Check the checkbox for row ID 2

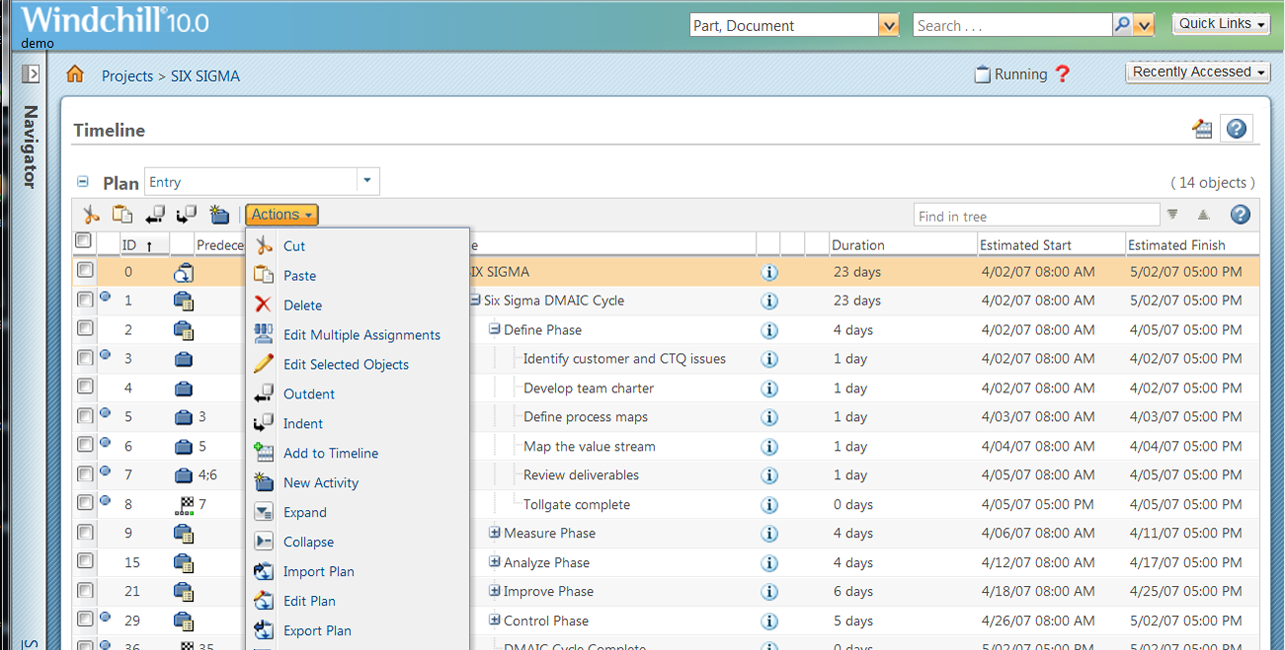click(x=85, y=328)
